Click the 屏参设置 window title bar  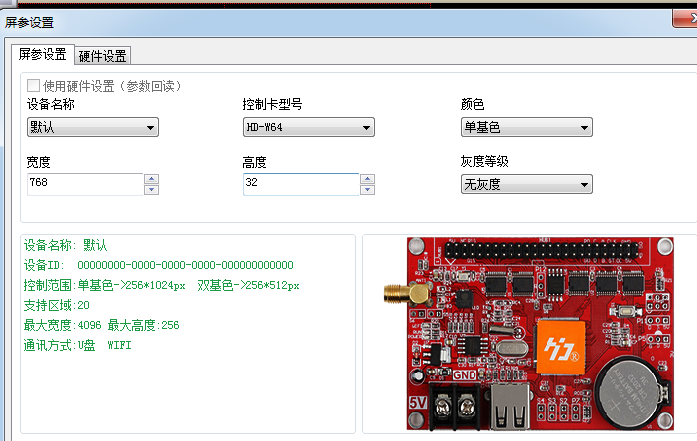(300, 21)
